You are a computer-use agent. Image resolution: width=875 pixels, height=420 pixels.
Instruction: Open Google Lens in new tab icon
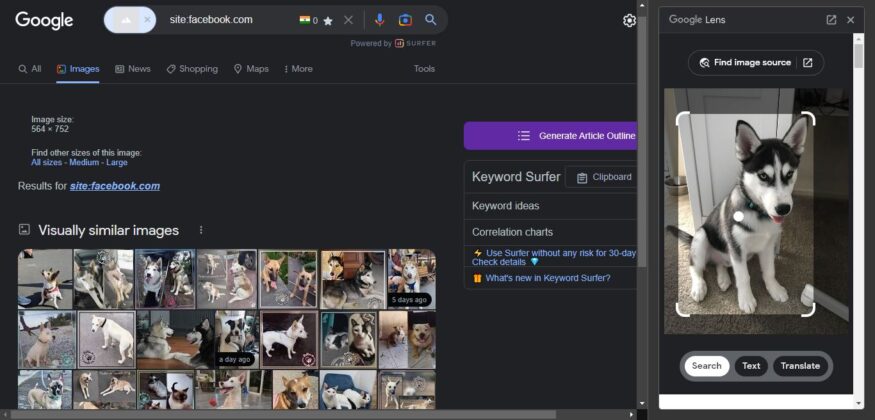tap(831, 19)
